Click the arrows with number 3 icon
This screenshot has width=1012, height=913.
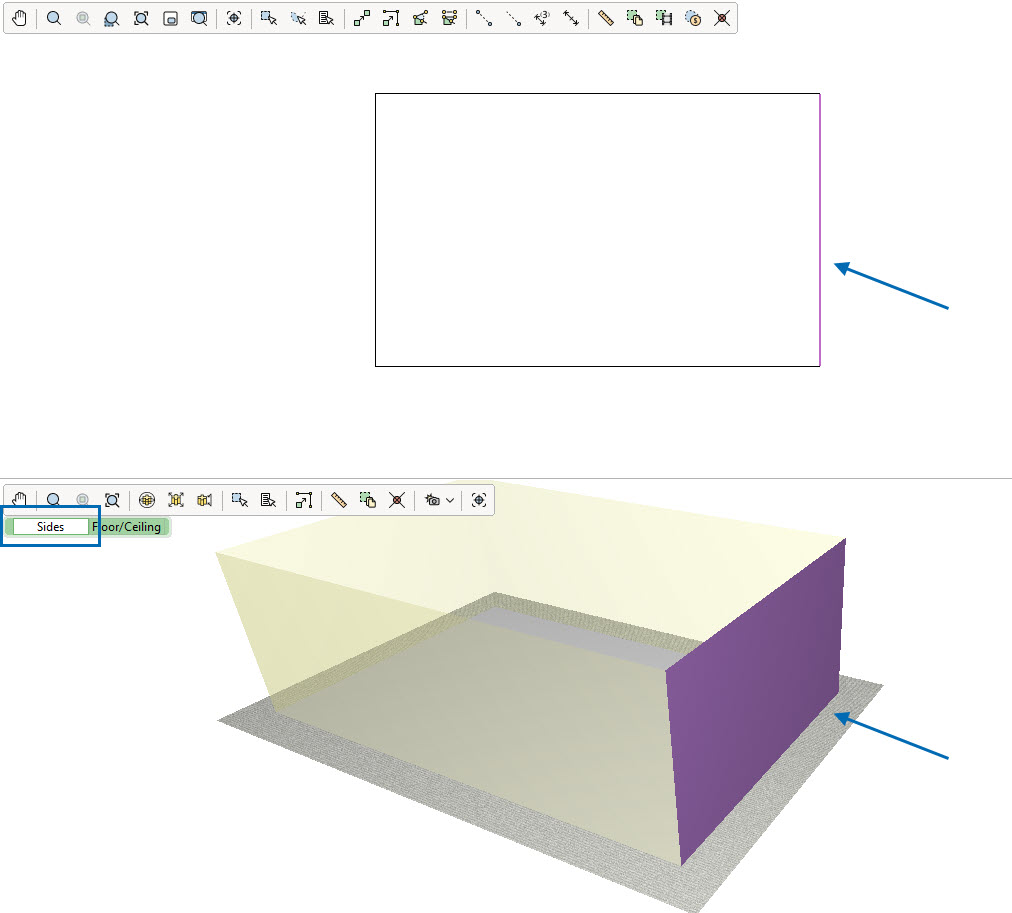542,18
